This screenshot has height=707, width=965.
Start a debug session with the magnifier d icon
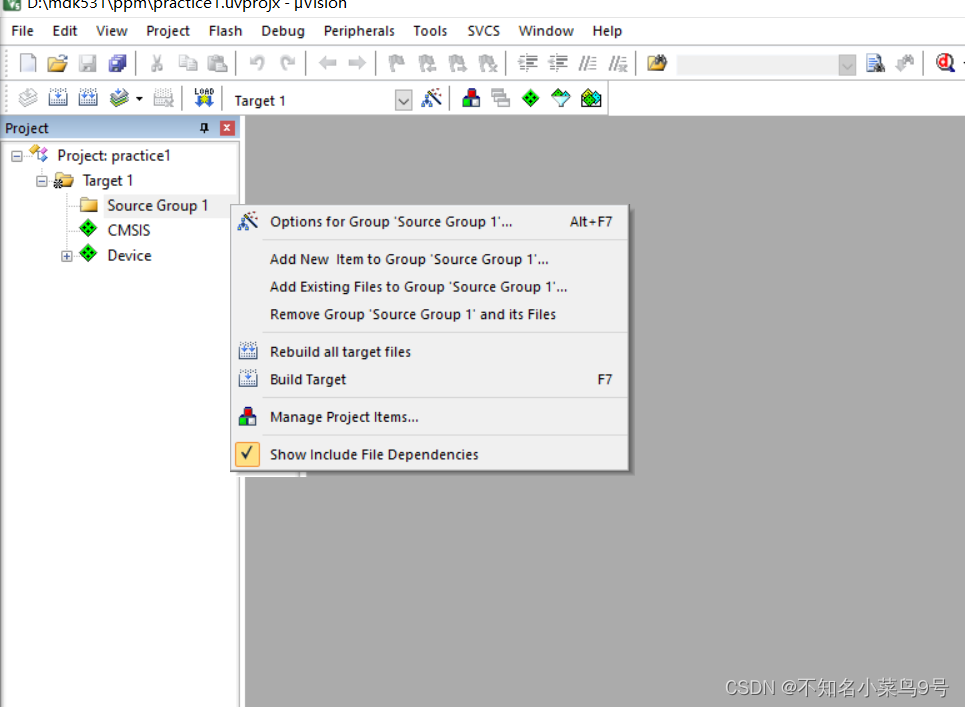[945, 63]
